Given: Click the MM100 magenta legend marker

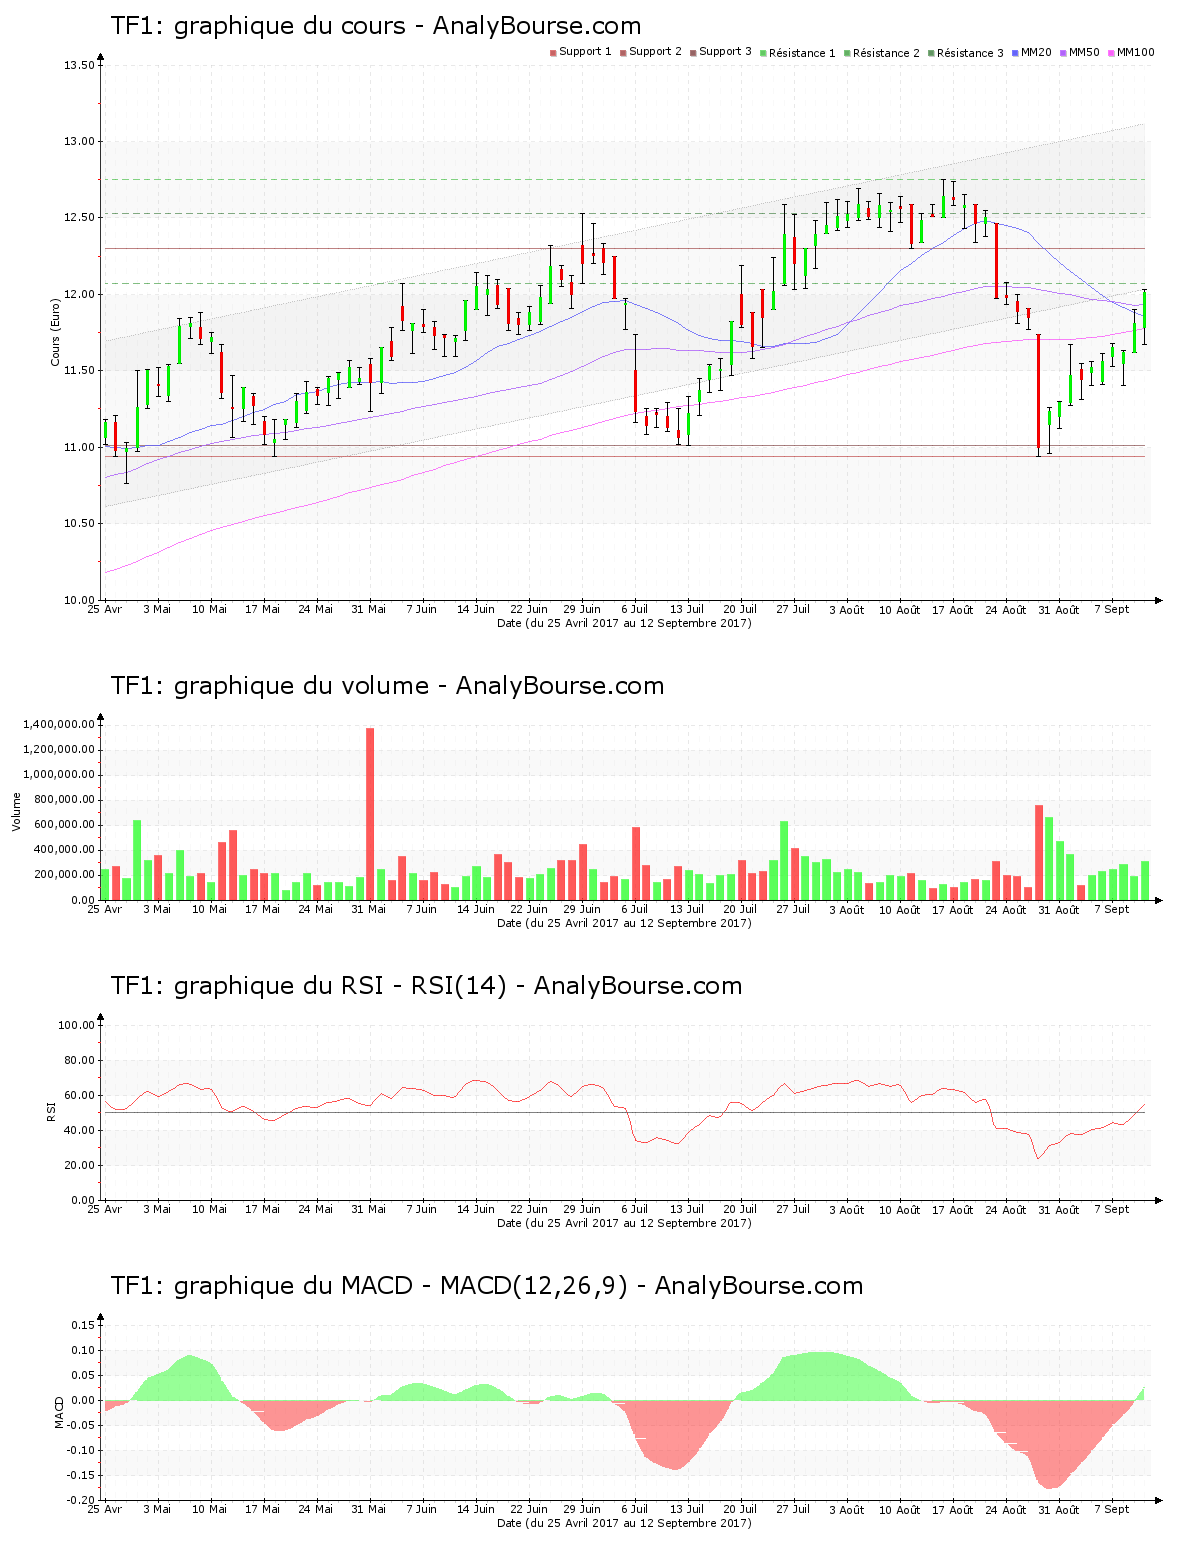Looking at the screenshot, I should click(1111, 52).
